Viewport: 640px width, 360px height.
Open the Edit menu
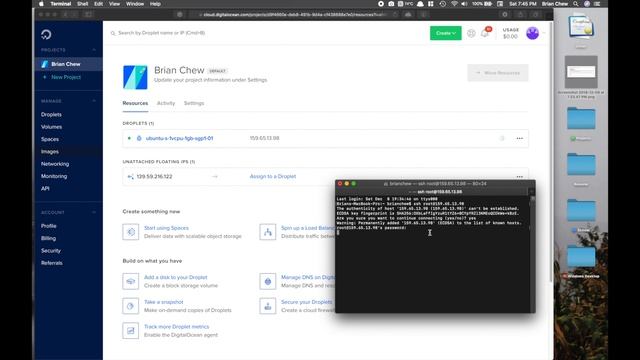pos(98,4)
